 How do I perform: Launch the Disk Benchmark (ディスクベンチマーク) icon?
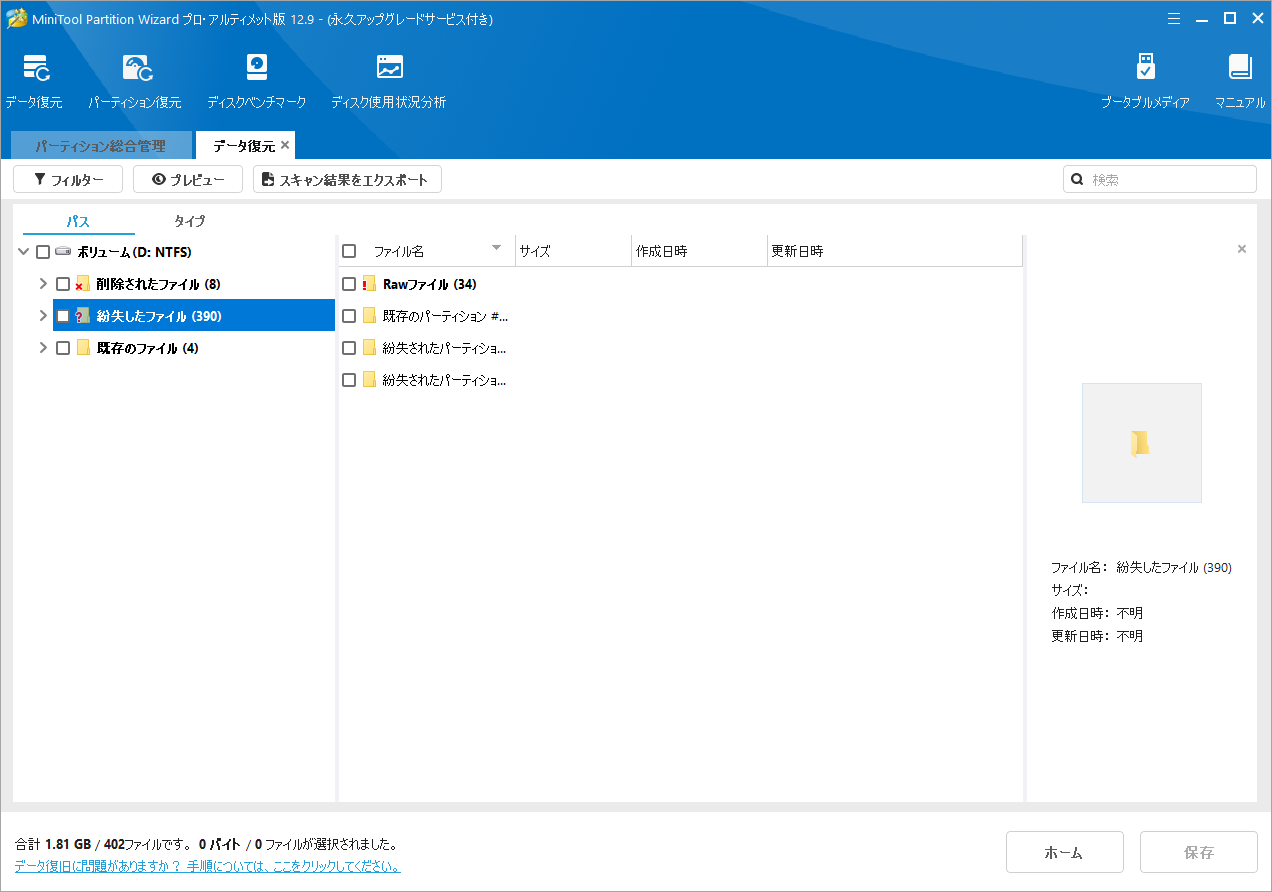(x=257, y=67)
